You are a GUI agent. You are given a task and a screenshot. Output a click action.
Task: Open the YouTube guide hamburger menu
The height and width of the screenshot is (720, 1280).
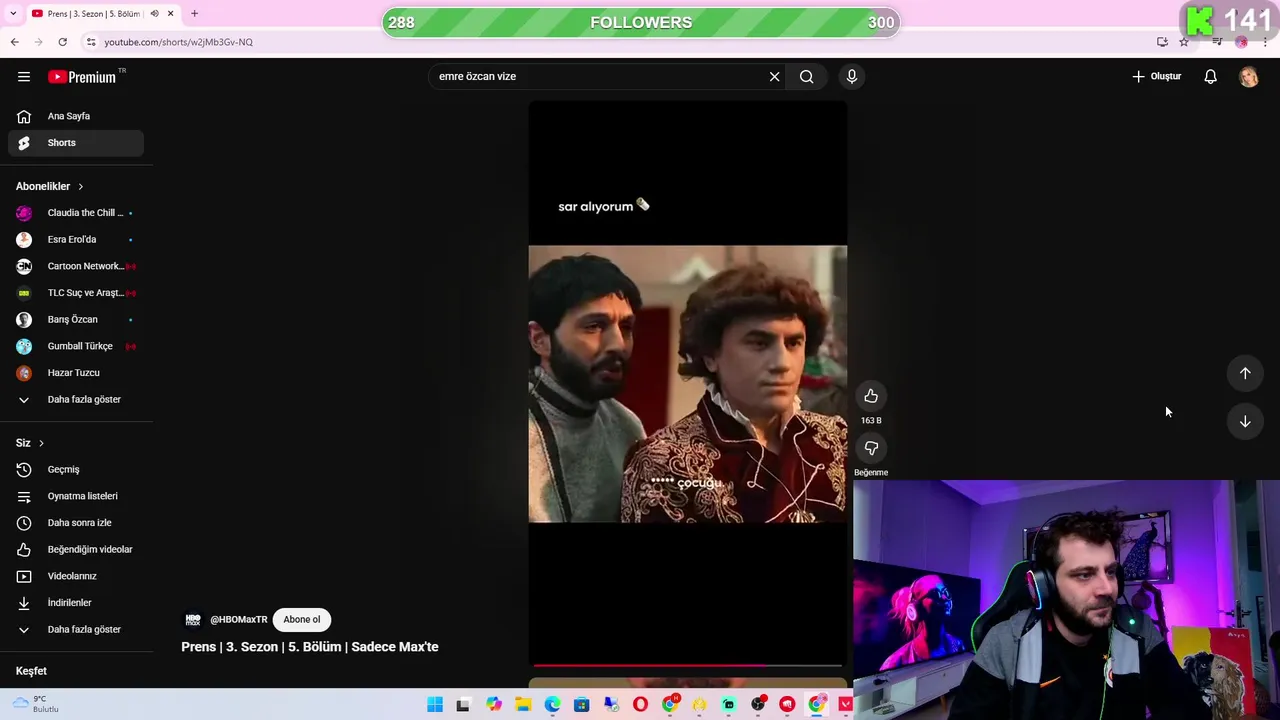[24, 76]
